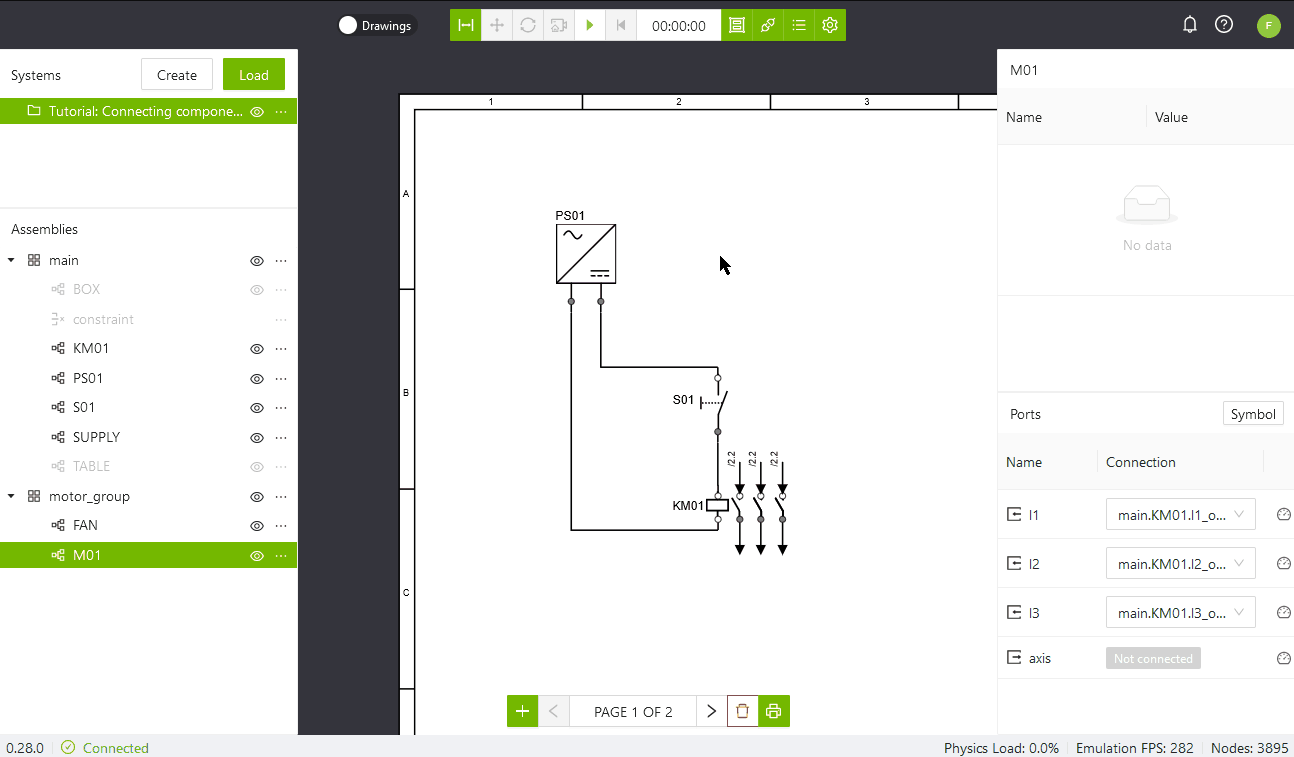The image size is (1294, 757).
Task: Select the list view toolbar icon
Action: (799, 26)
